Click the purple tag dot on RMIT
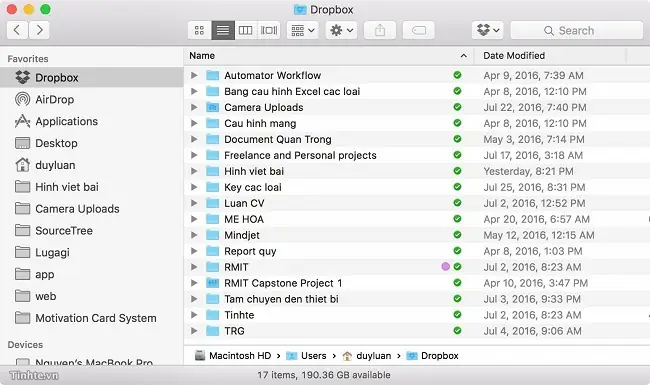Screen dimensions: 650x385 coord(446,266)
